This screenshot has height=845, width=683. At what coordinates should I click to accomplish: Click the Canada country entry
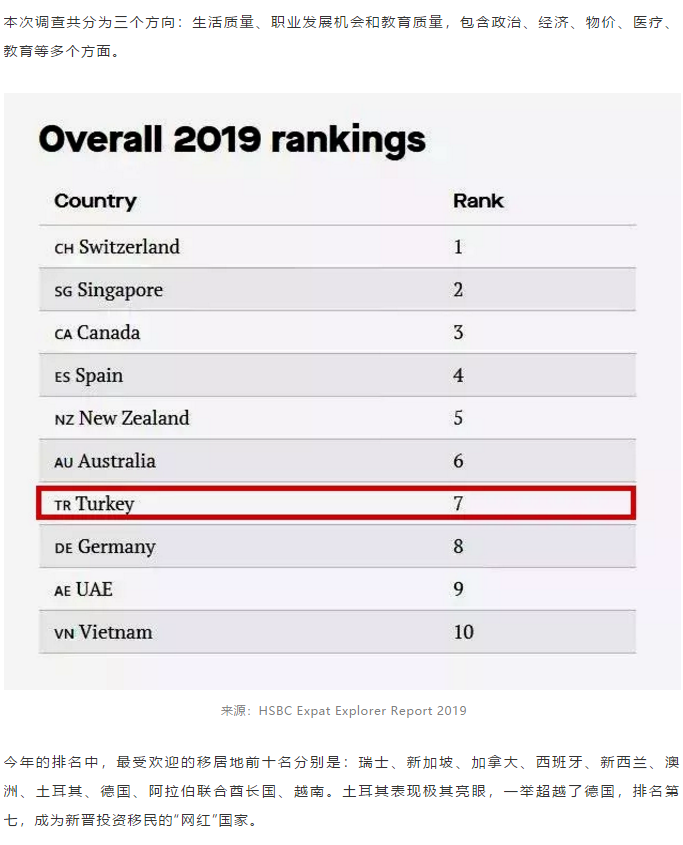tap(98, 333)
